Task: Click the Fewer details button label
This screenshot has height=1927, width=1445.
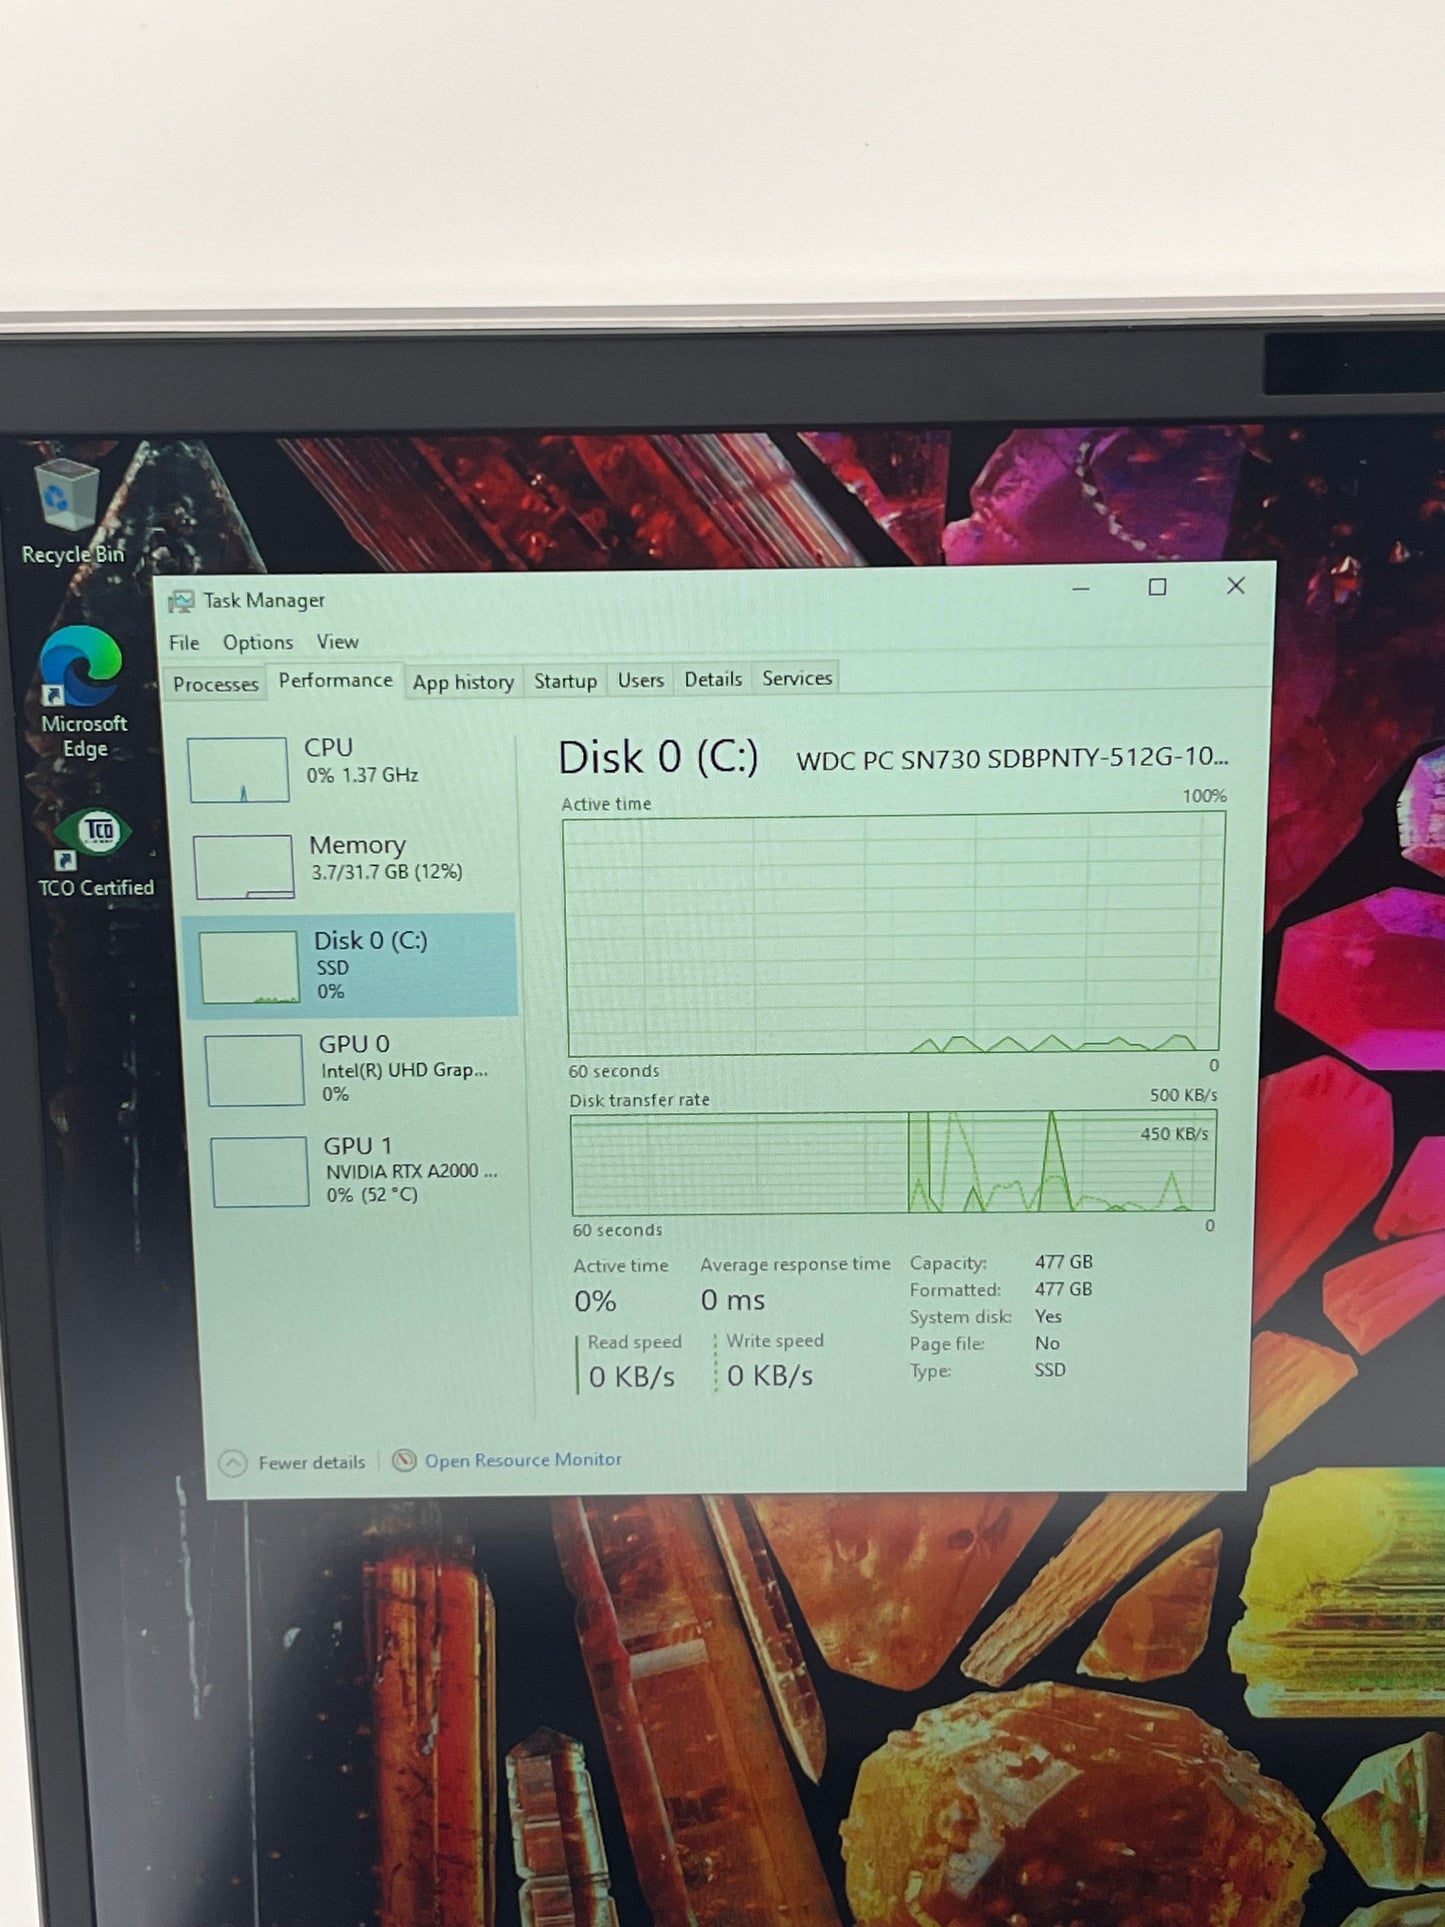Action: [x=312, y=1462]
